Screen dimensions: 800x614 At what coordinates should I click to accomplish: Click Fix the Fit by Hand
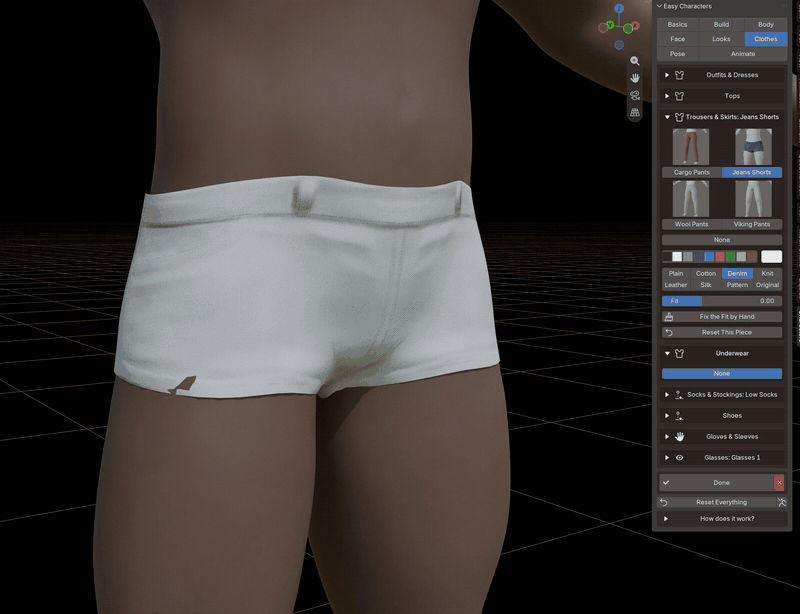coord(722,317)
